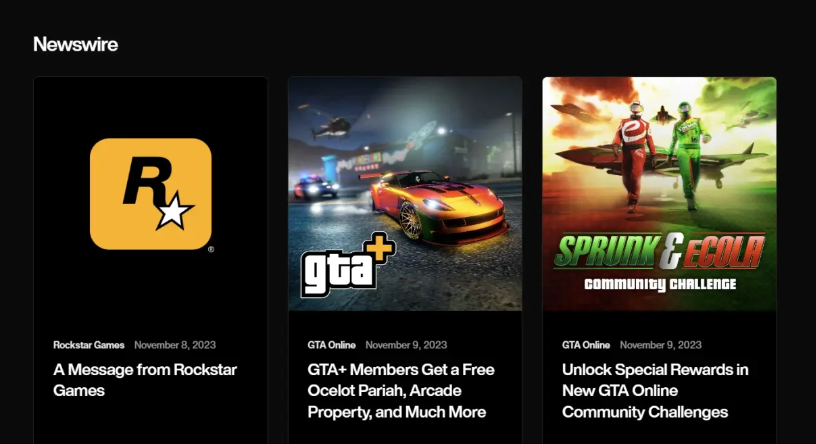Click the police car in the GTA+ image

coord(314,188)
